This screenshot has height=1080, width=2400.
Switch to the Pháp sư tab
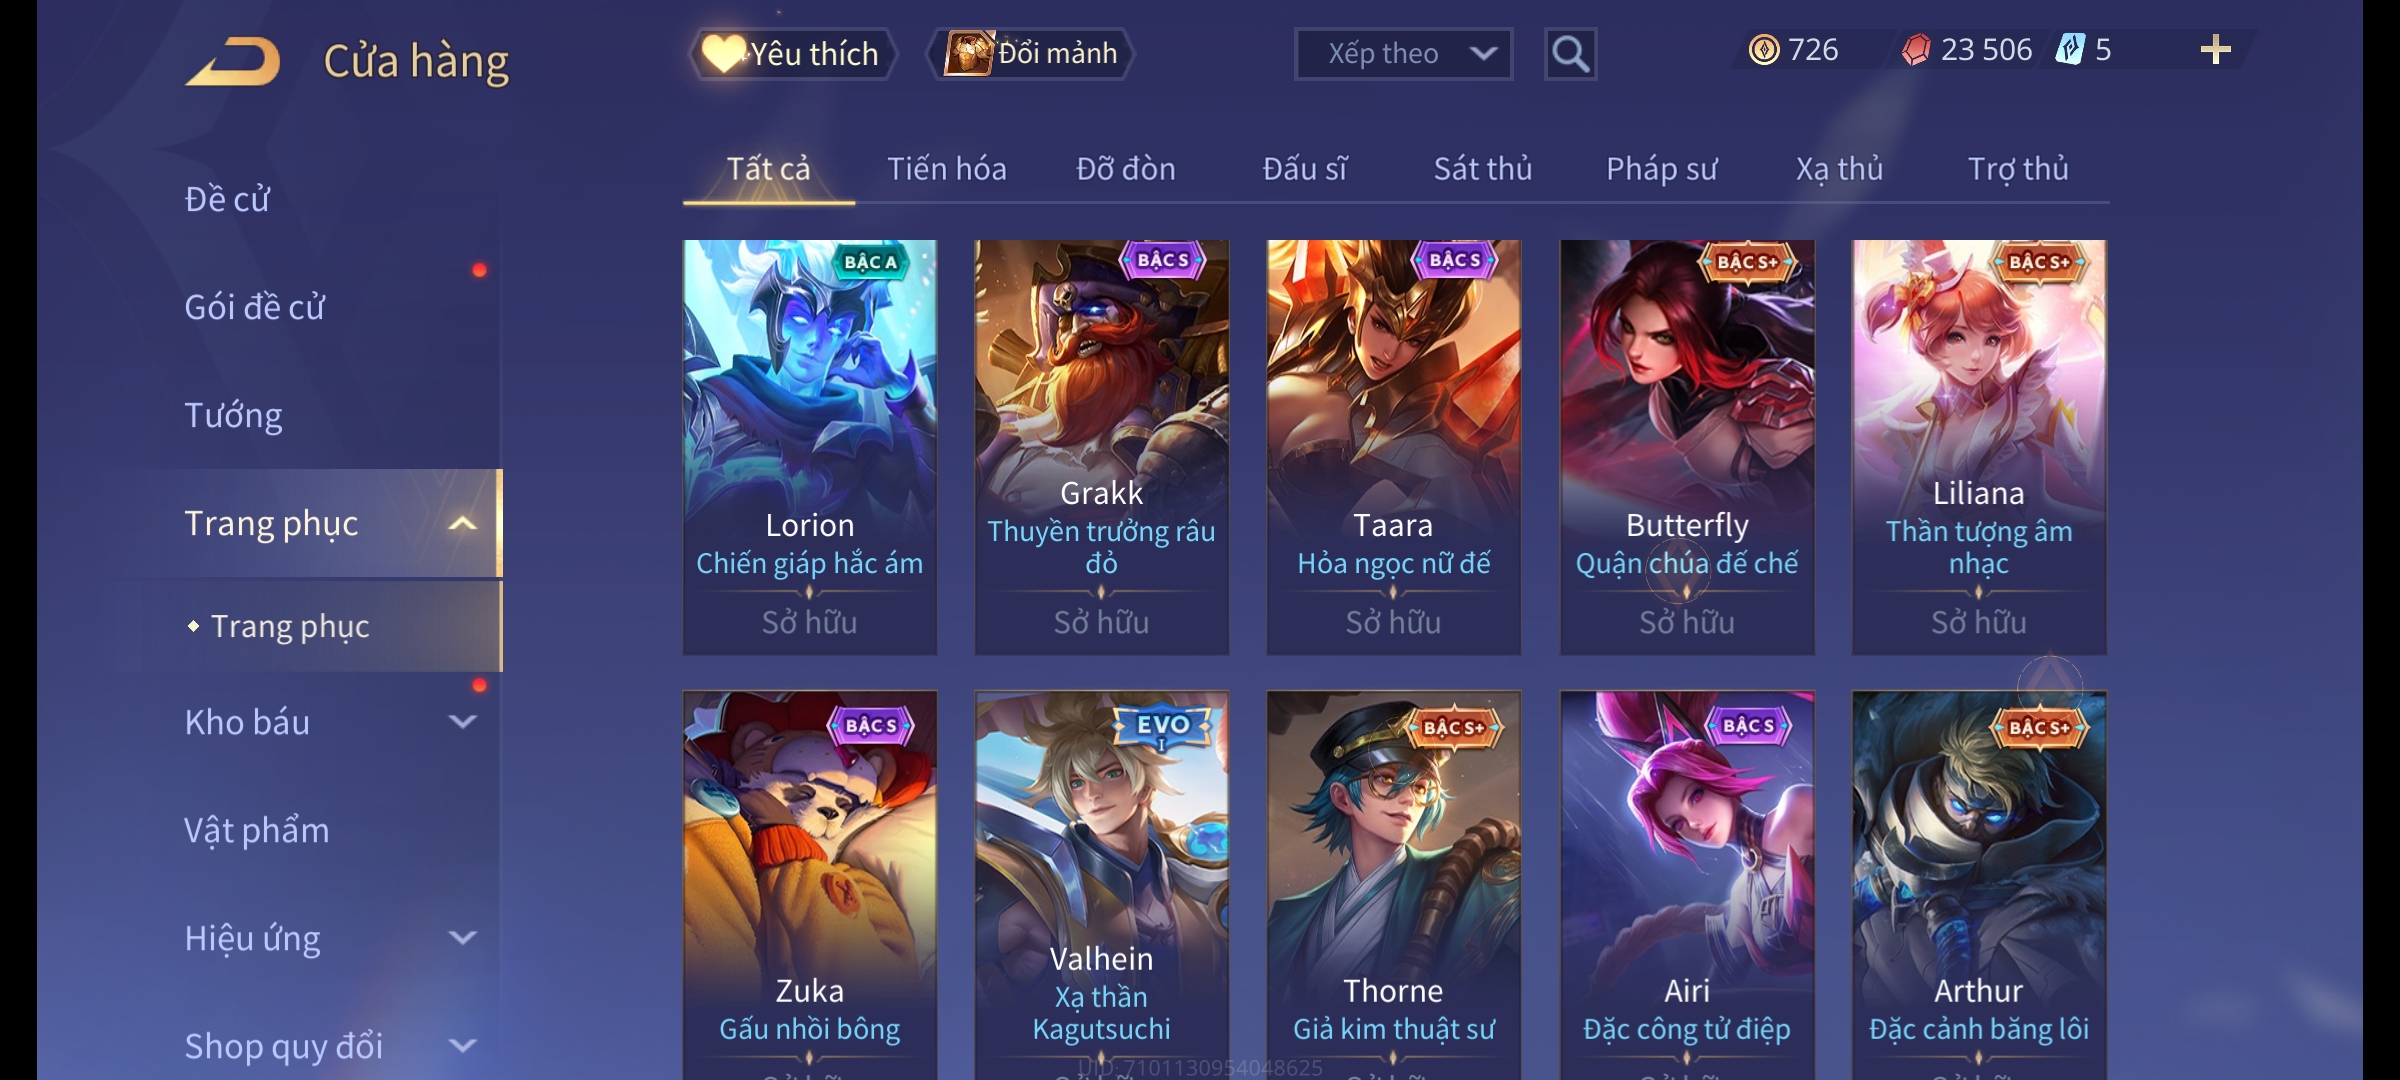point(1661,169)
